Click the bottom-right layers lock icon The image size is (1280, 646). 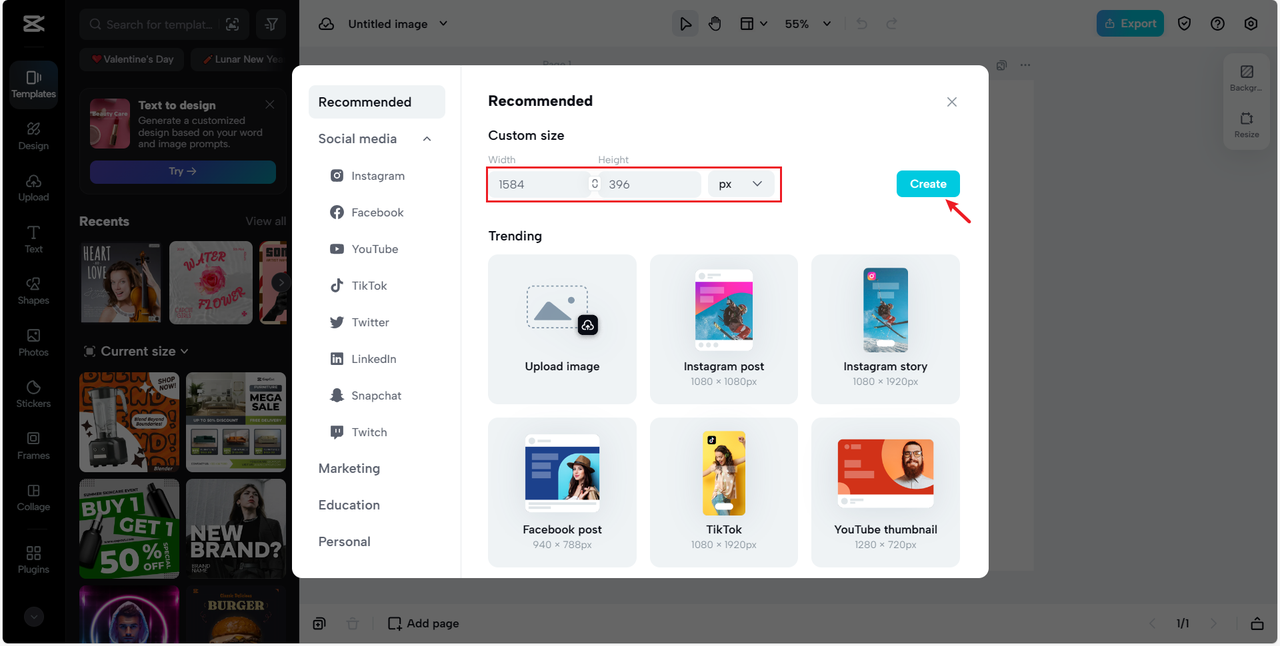1257,623
